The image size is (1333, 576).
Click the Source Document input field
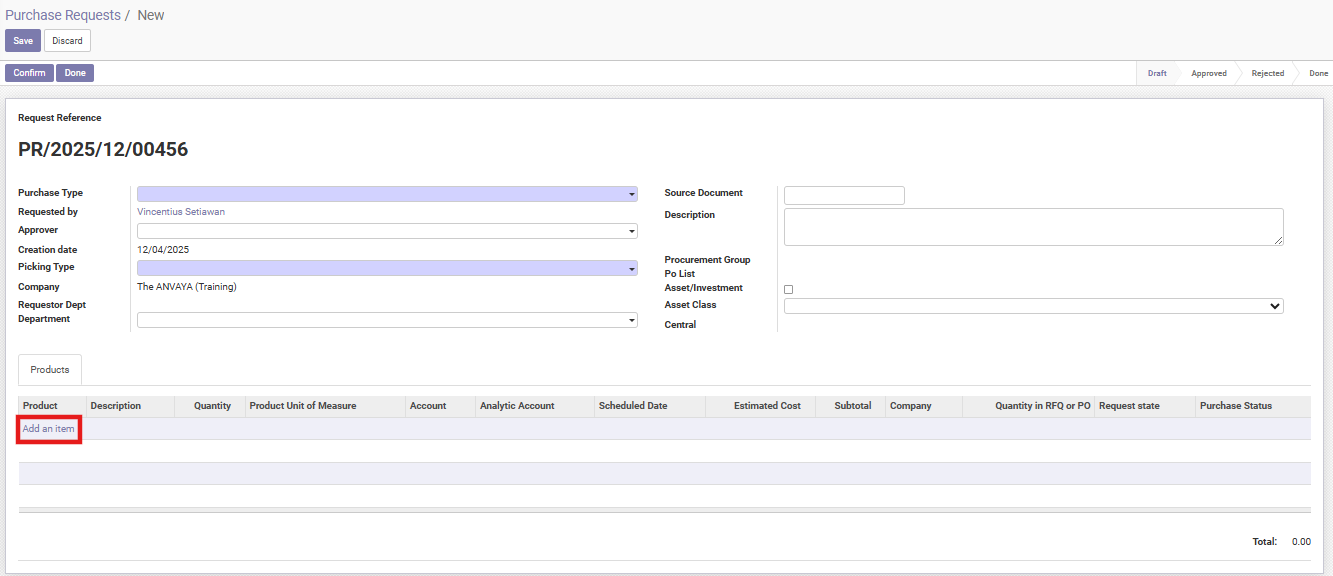pos(844,195)
